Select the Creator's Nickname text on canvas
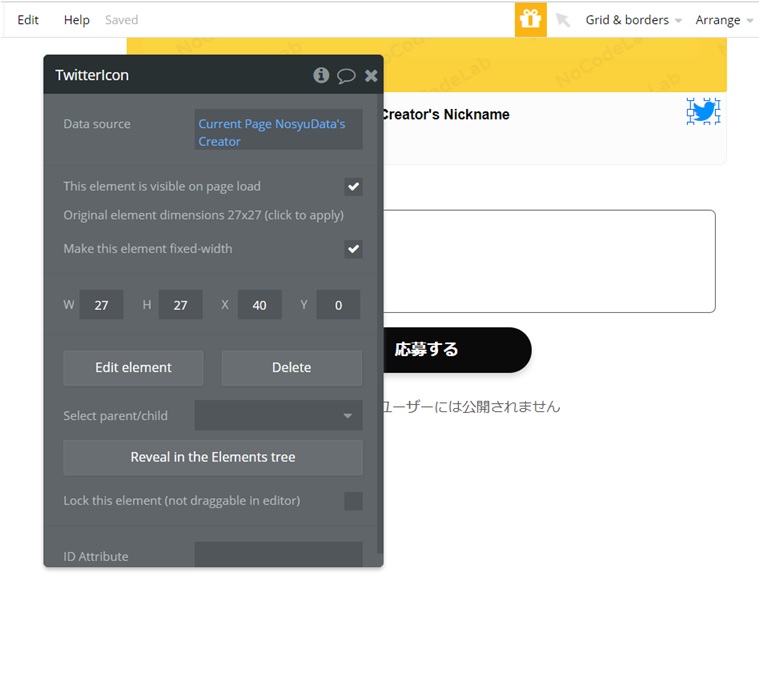759x673 pixels. pyautogui.click(x=445, y=114)
